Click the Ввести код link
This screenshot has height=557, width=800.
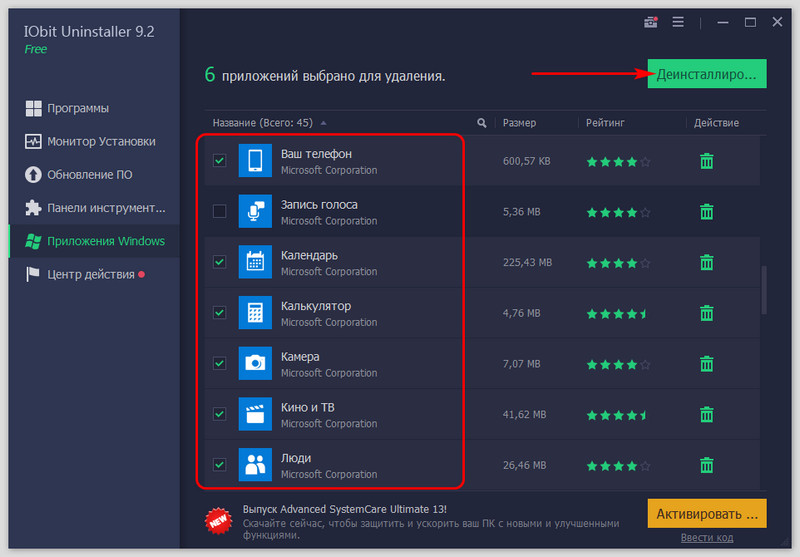(x=707, y=538)
